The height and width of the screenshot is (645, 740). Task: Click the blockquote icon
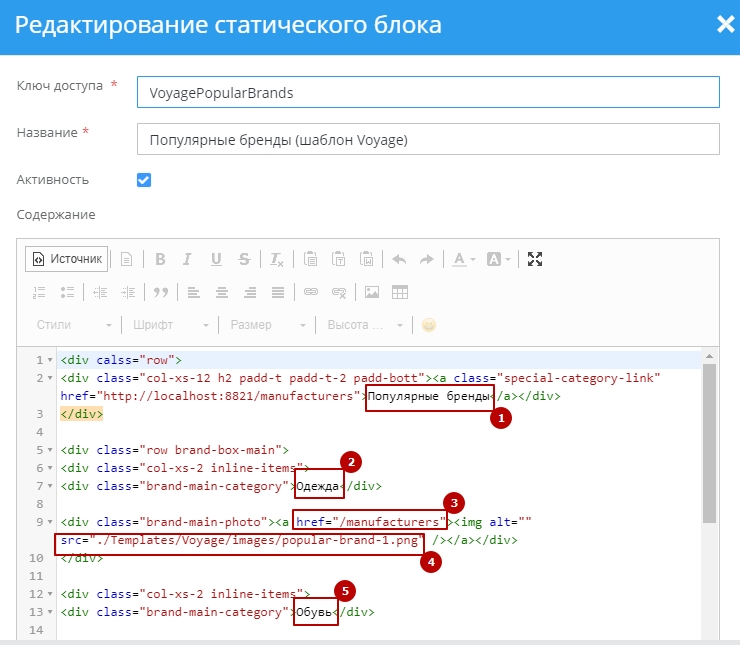160,292
